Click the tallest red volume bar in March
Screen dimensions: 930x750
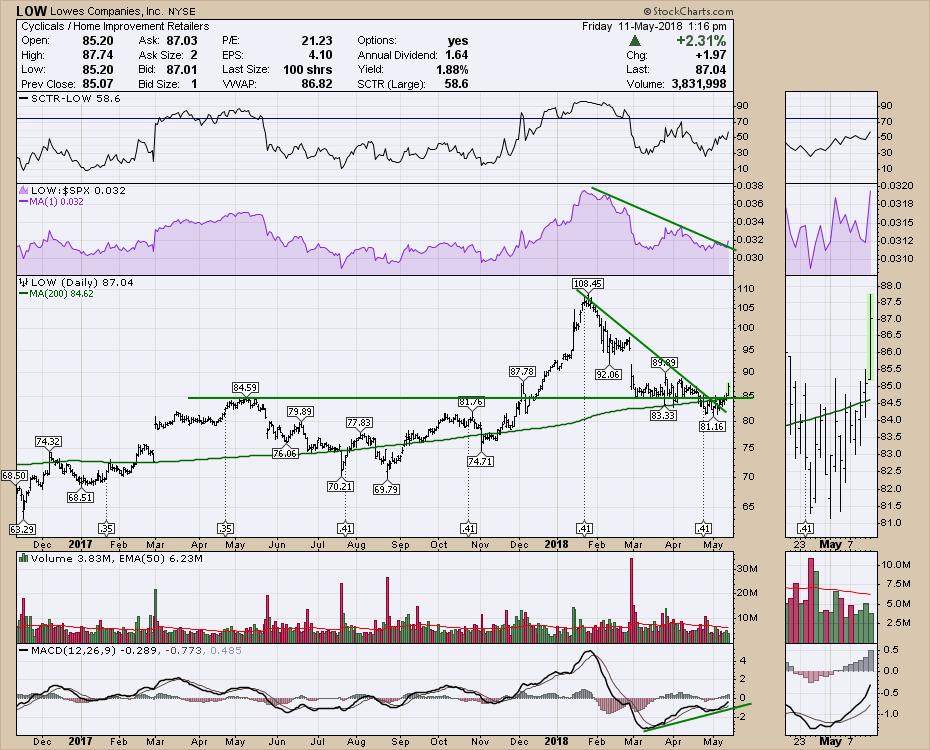pos(631,600)
